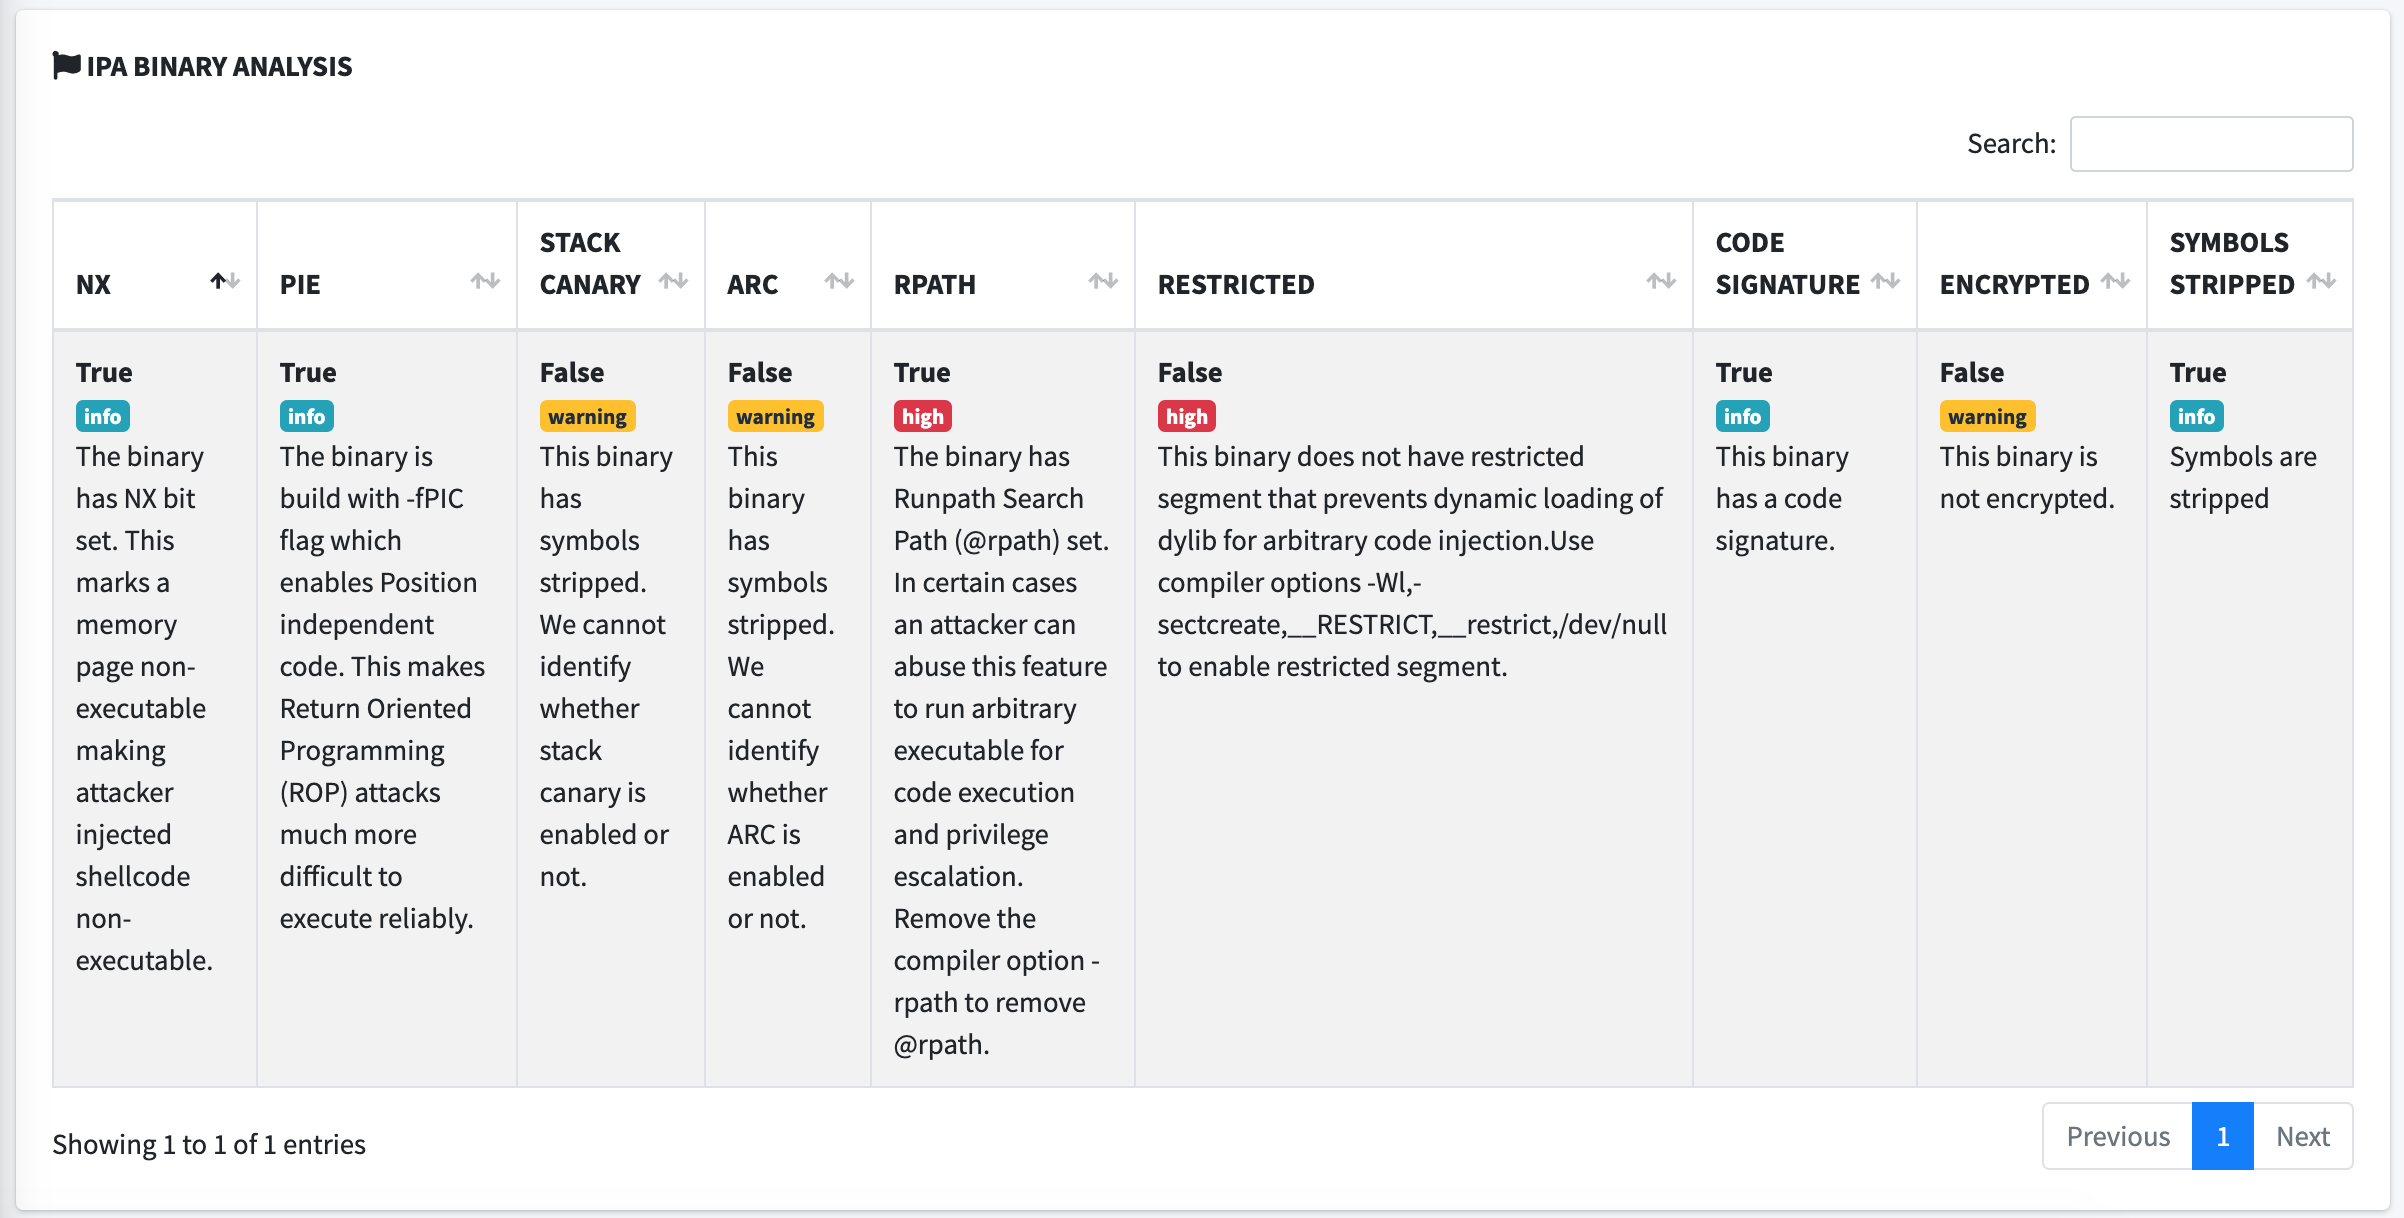Click the warning badge under Stack Canary
Screen dimensions: 2404x1218
(x=587, y=416)
